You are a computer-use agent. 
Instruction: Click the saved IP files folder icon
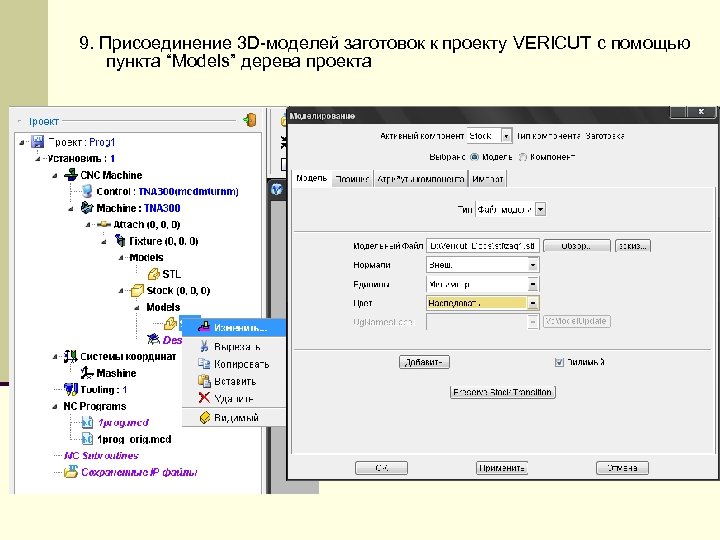71,472
